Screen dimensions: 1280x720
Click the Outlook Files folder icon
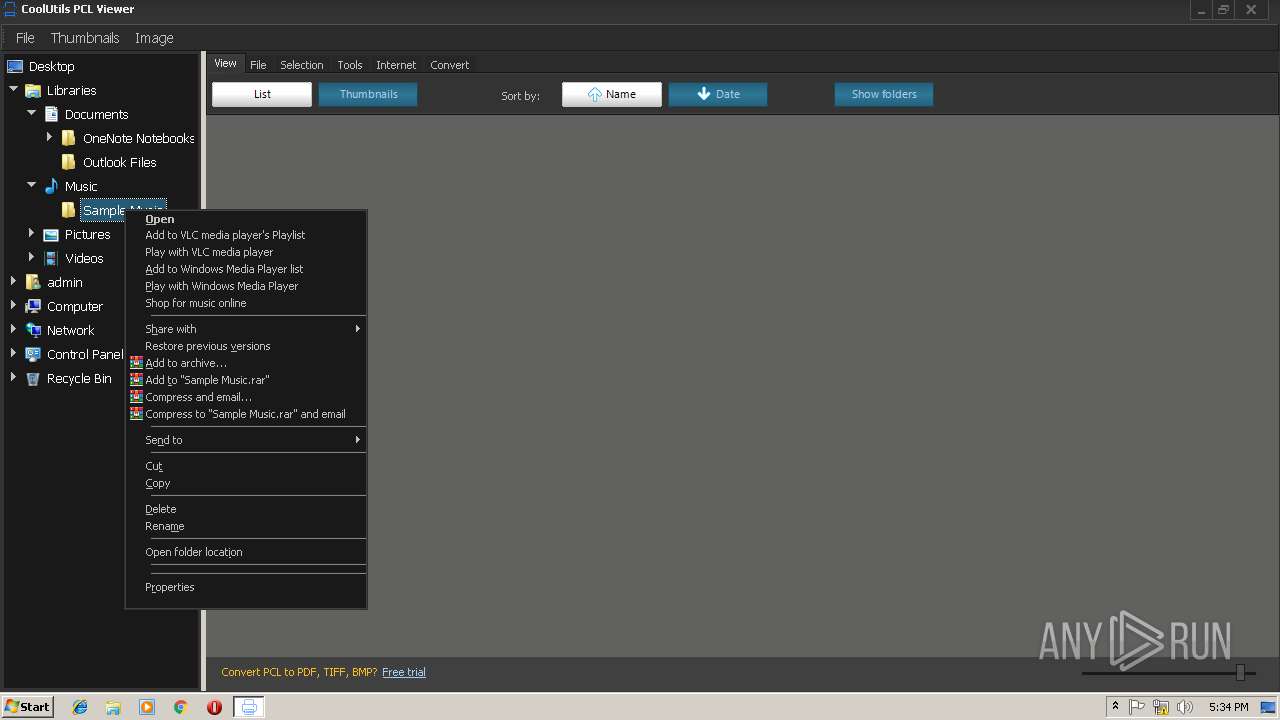pyautogui.click(x=69, y=162)
